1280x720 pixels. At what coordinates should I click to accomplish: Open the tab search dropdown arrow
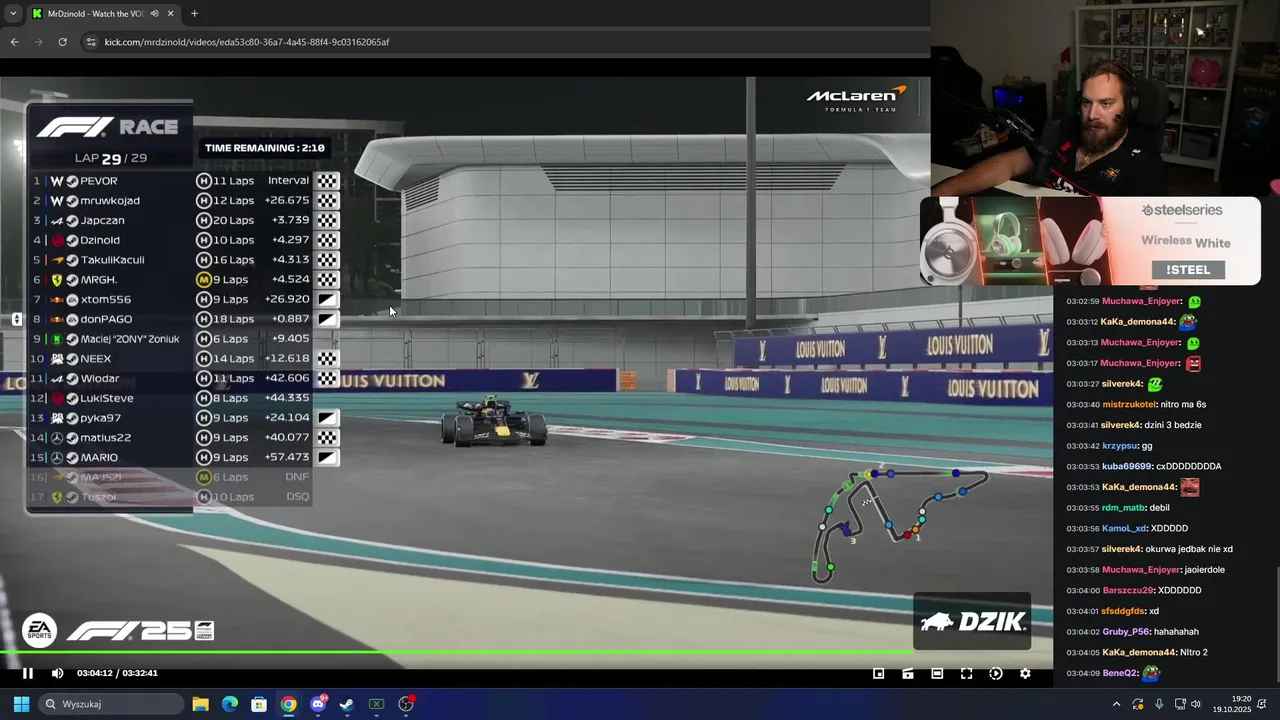click(13, 14)
